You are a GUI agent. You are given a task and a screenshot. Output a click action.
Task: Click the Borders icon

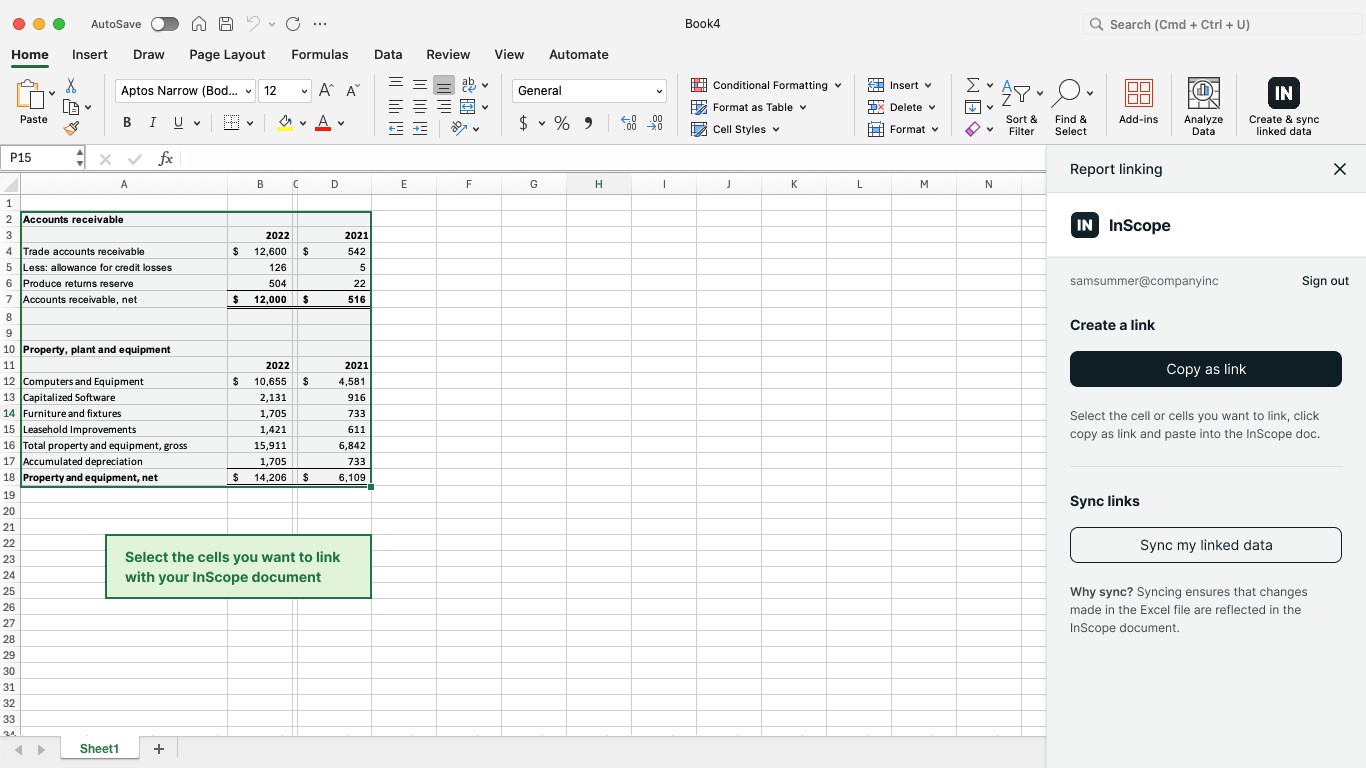[x=231, y=123]
